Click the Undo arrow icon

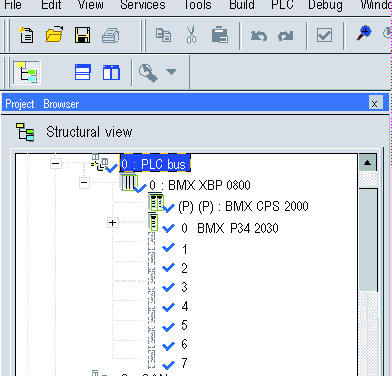click(x=259, y=35)
